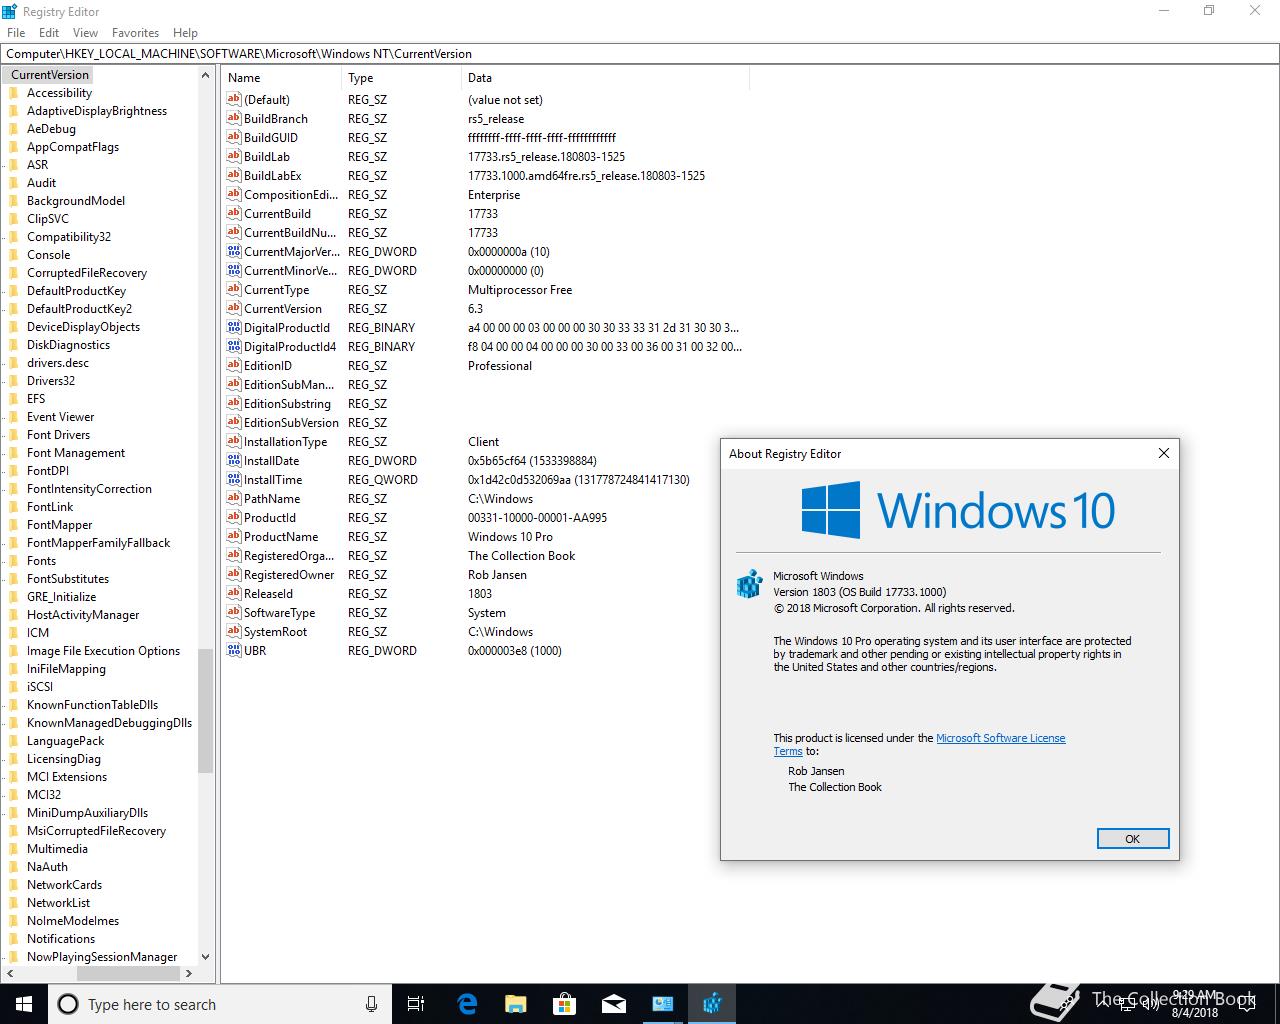Screen dimensions: 1280x1024
Task: Click the ProductName string value icon
Action: [x=234, y=536]
